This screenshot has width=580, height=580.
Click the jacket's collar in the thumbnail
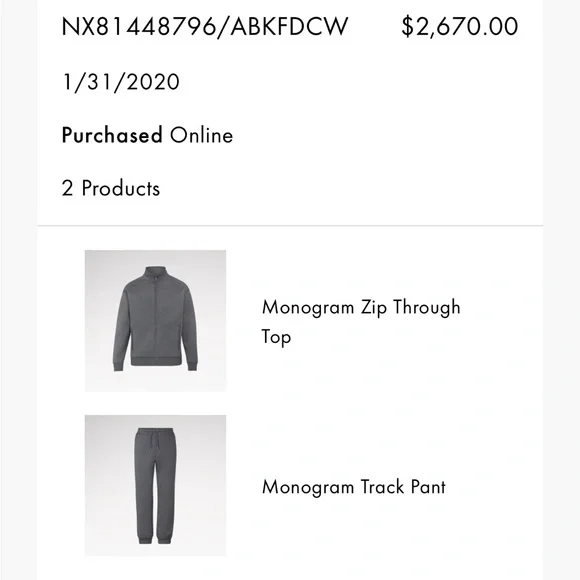155,272
